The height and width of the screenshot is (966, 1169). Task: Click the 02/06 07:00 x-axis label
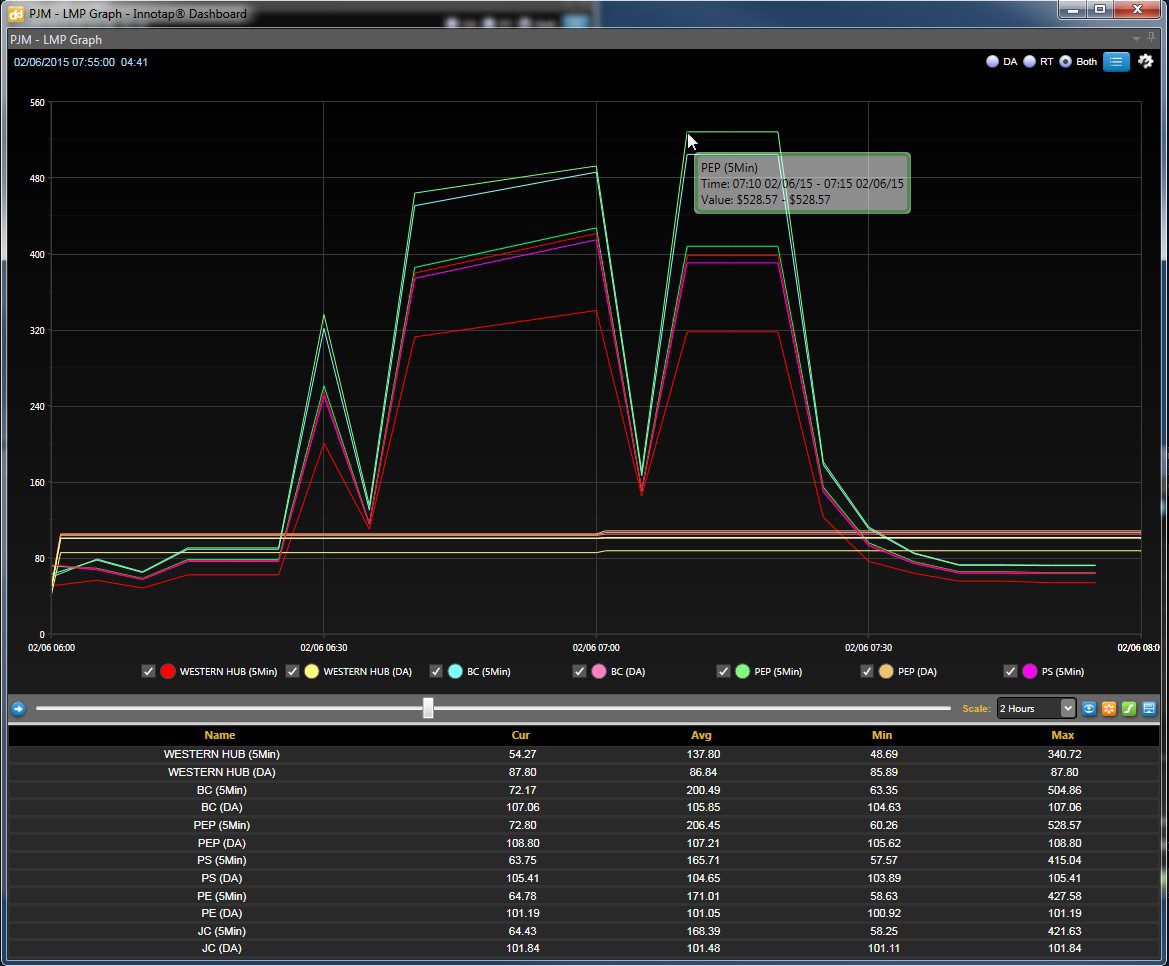click(x=596, y=648)
